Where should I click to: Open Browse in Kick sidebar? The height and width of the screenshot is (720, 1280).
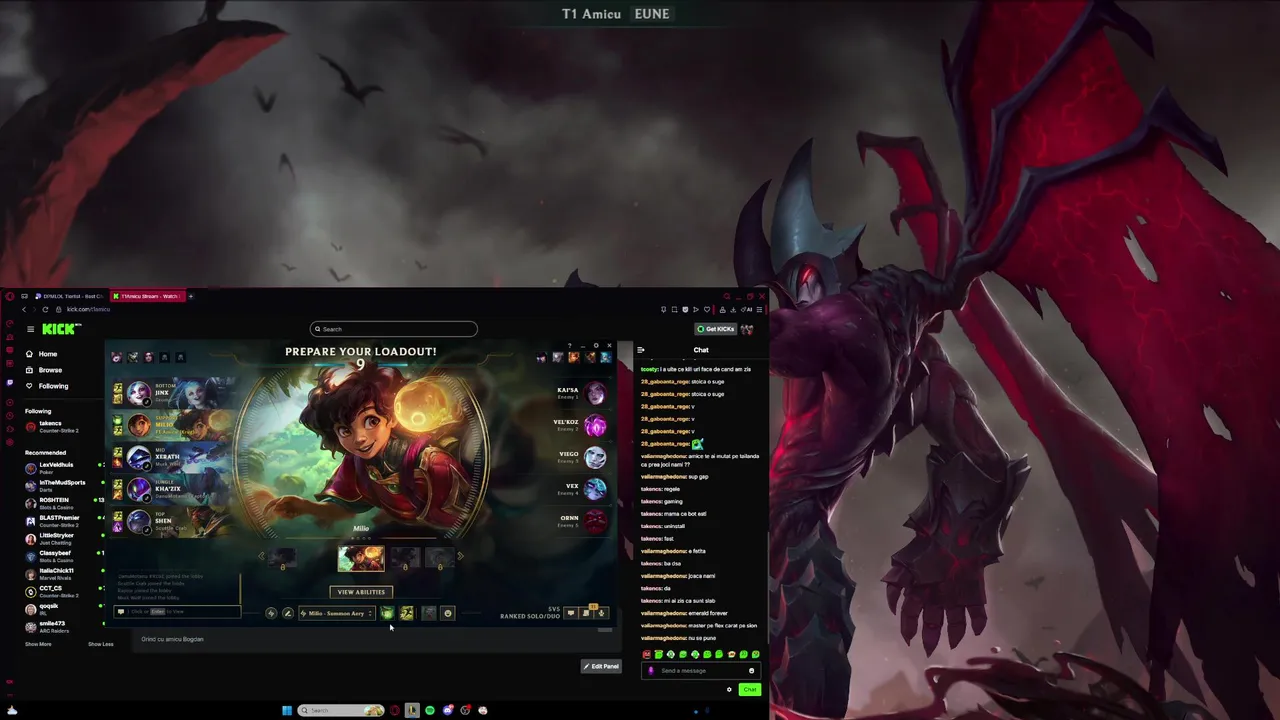click(x=50, y=370)
